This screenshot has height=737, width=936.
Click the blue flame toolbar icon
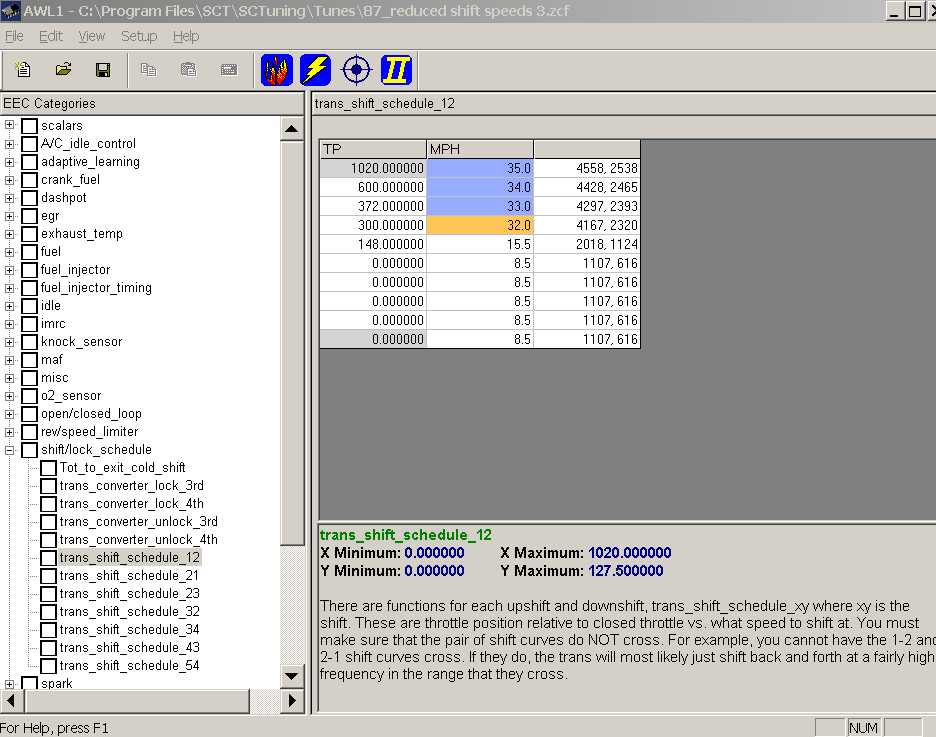(x=277, y=70)
